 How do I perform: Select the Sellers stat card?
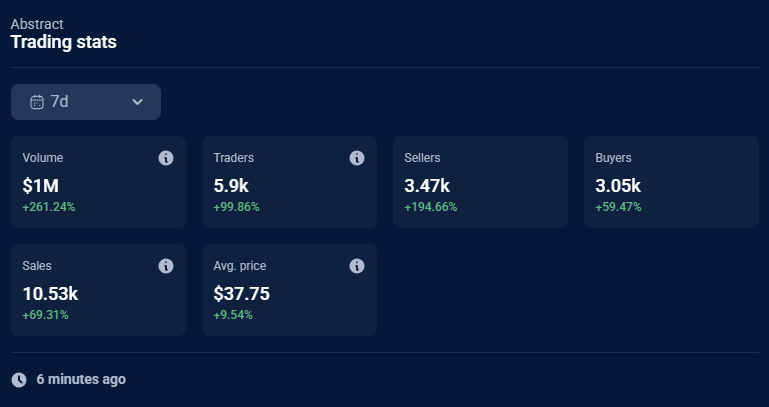pyautogui.click(x=480, y=182)
